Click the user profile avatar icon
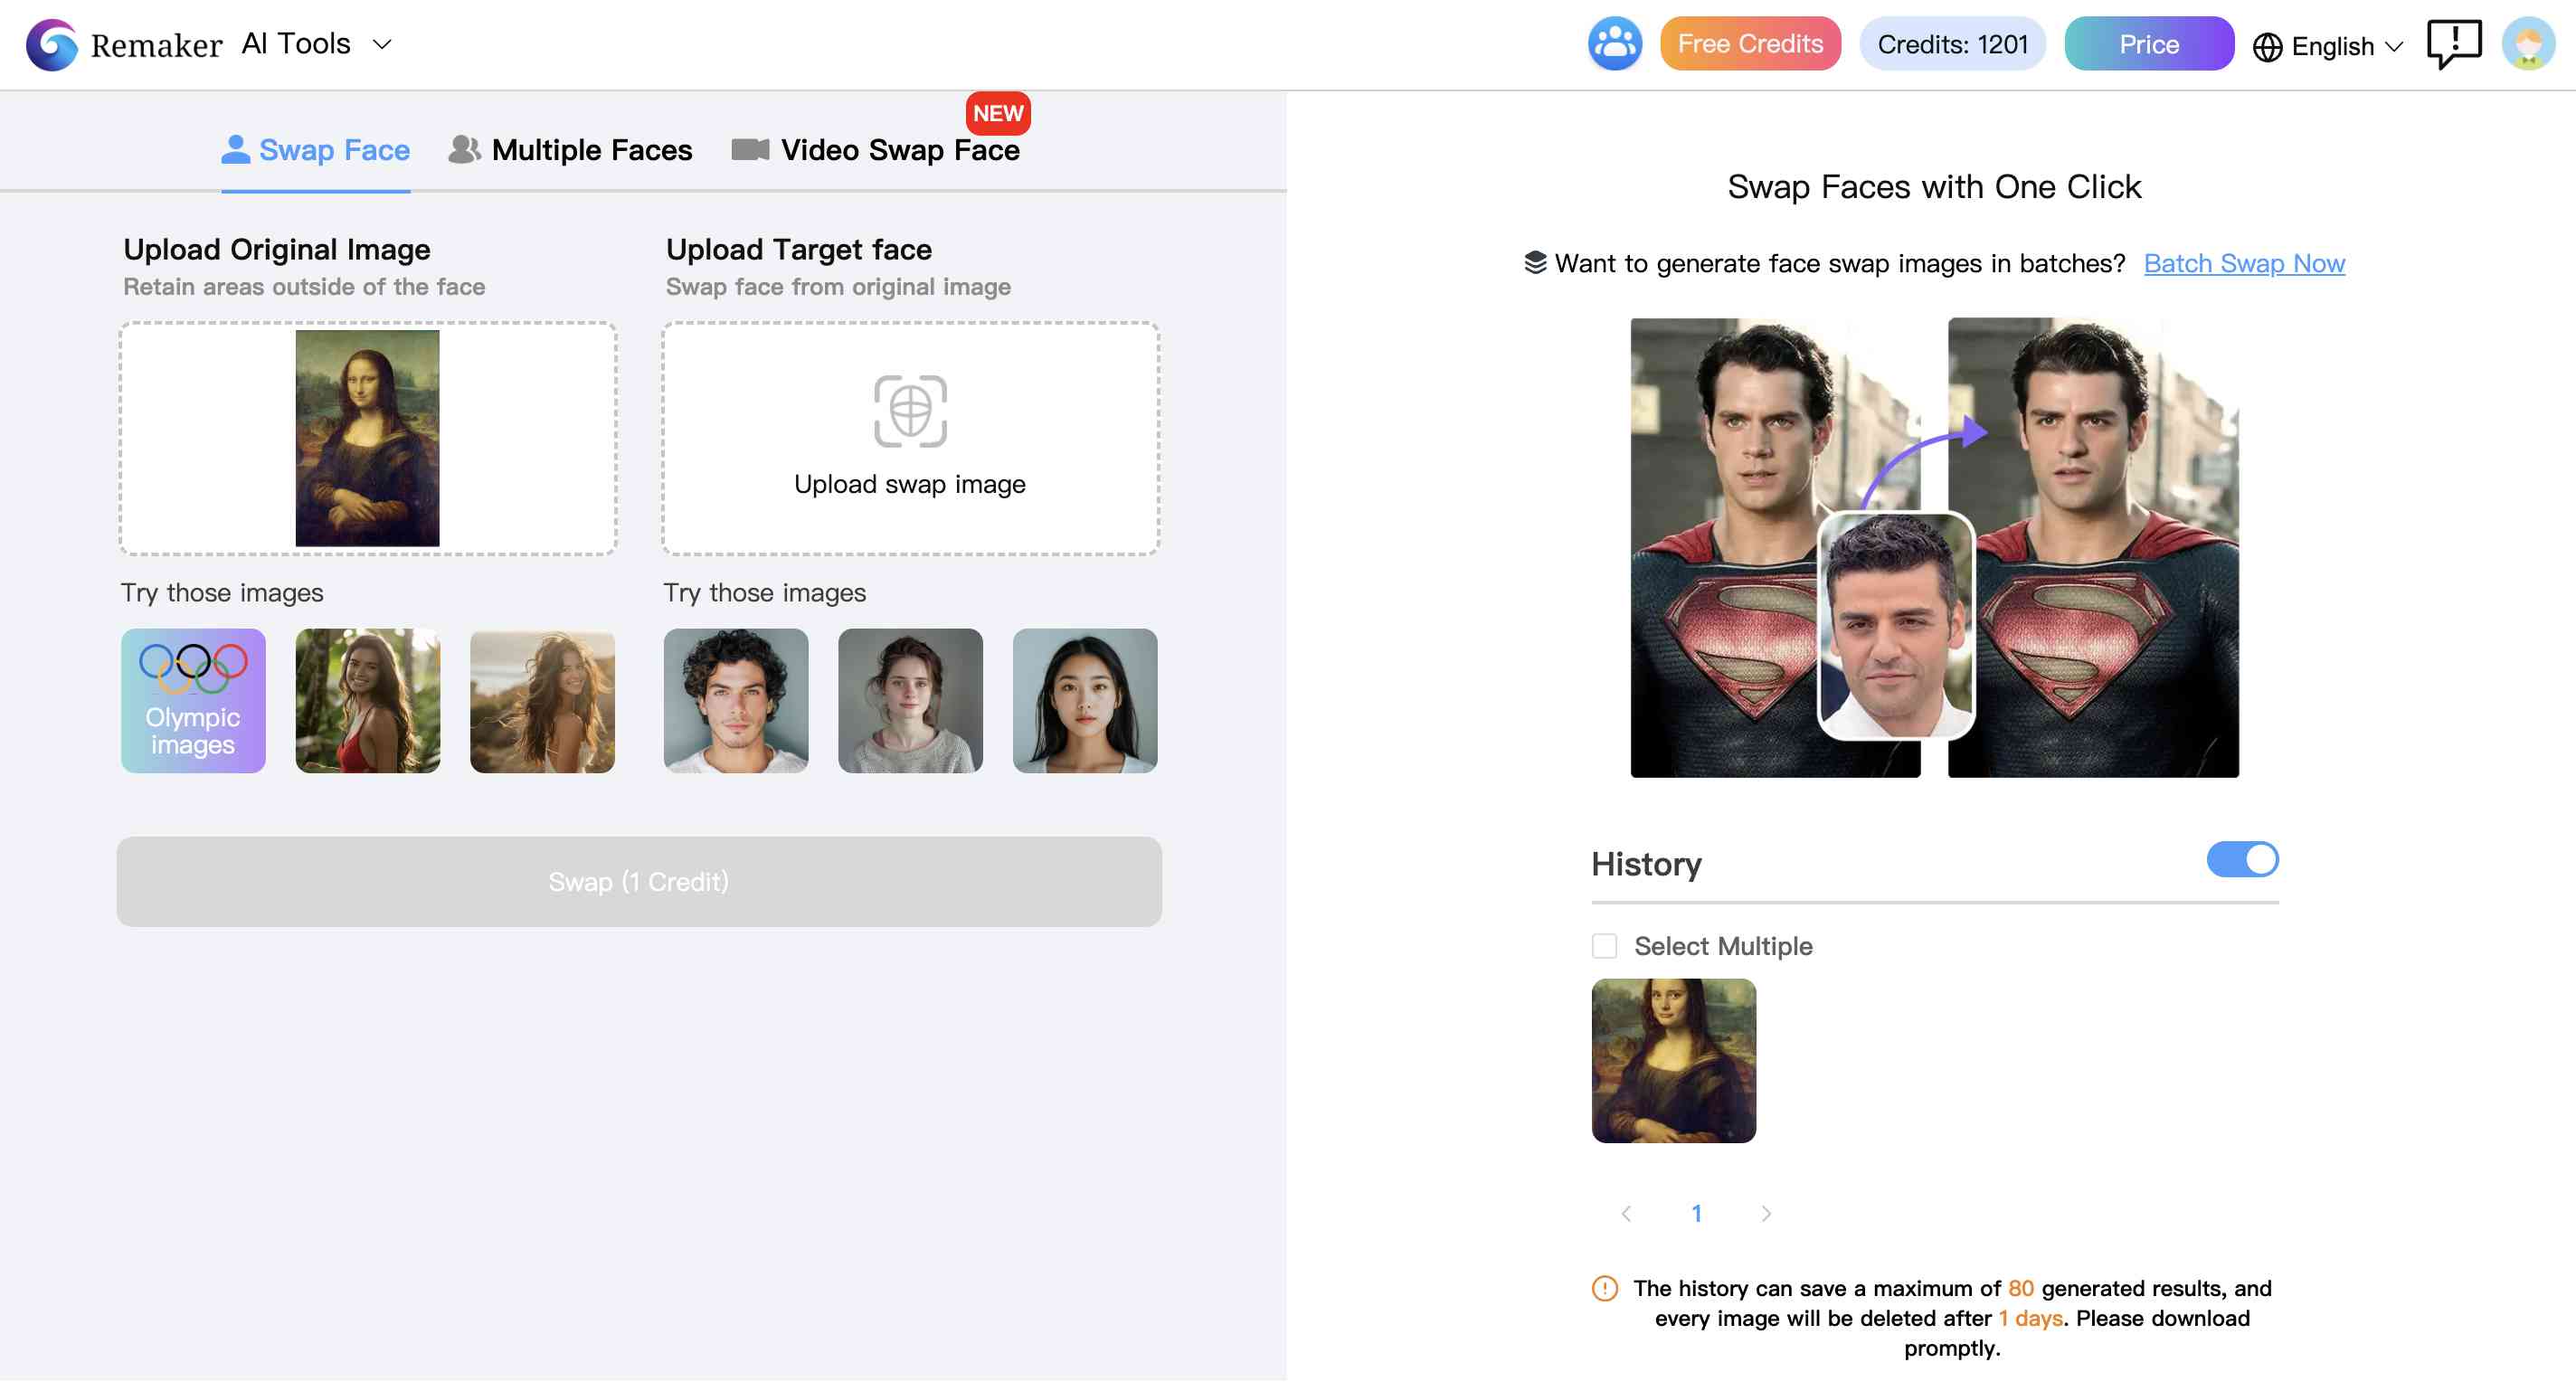The height and width of the screenshot is (1391, 2576). (2532, 43)
